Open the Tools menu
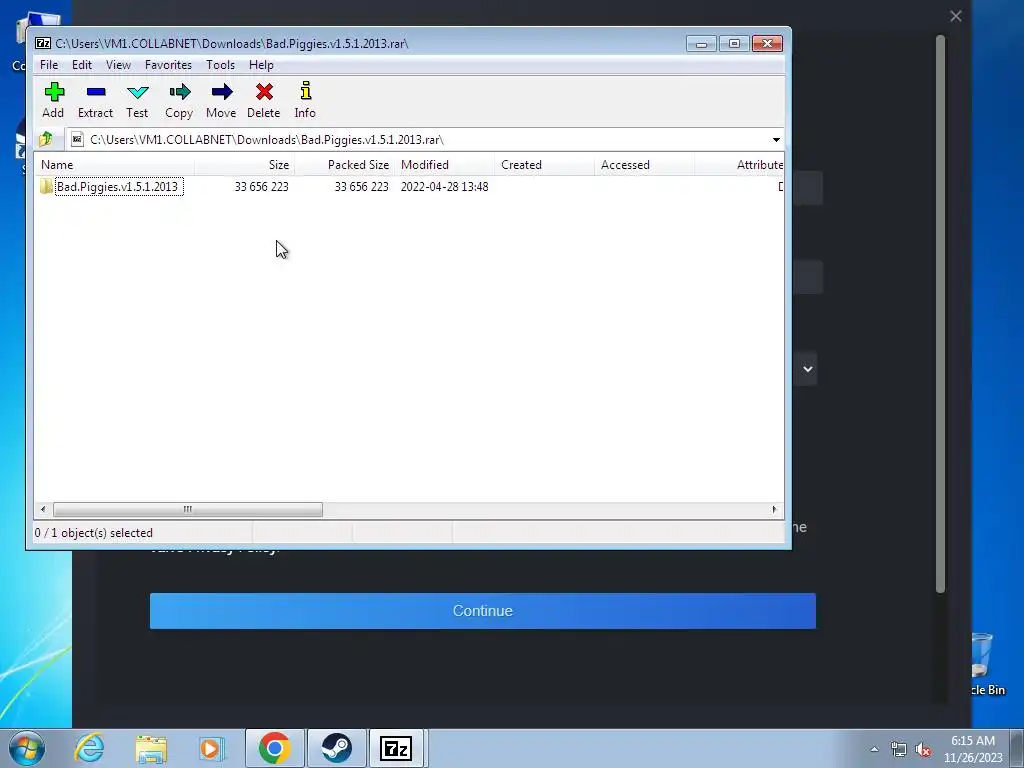1024x768 pixels. coord(220,65)
